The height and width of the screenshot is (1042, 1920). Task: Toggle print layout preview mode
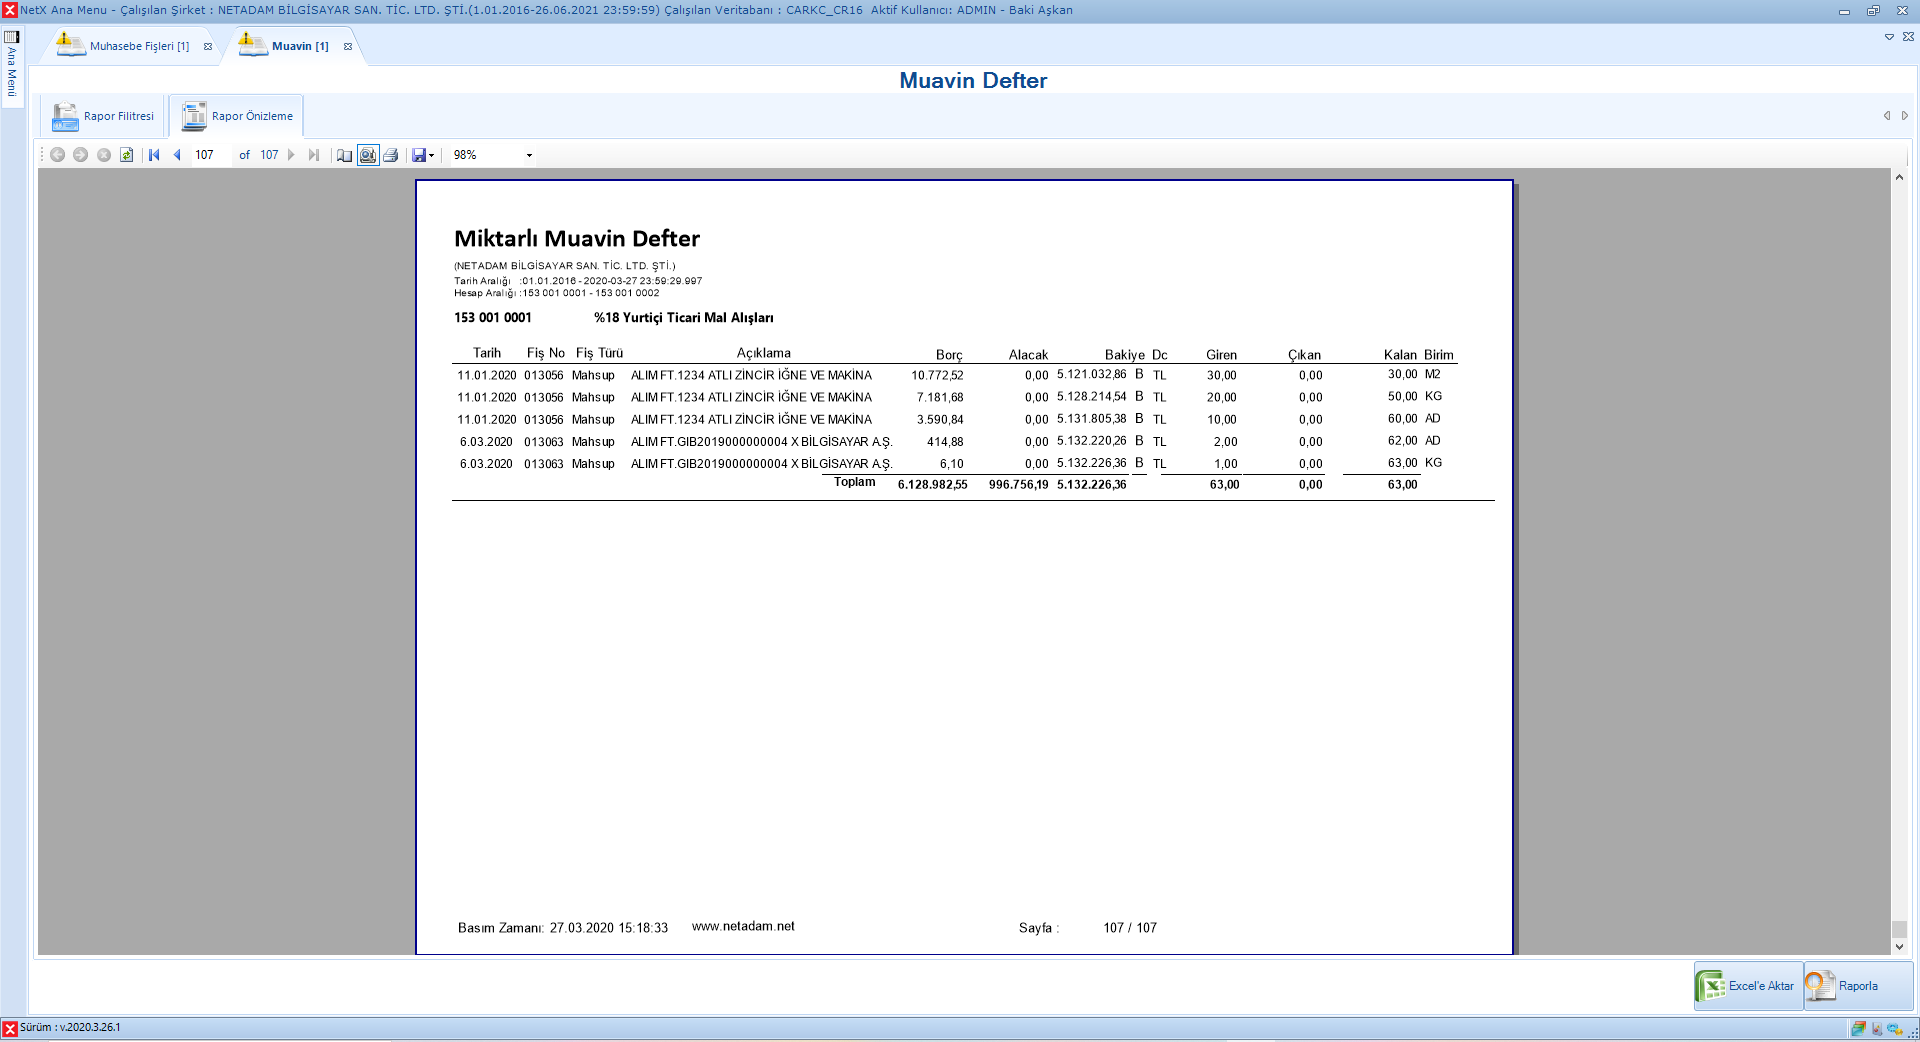tap(368, 155)
